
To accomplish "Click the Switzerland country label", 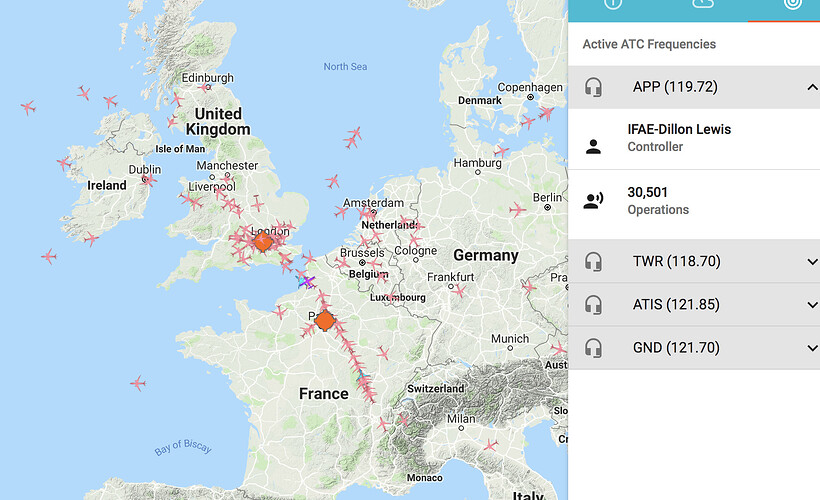I will click(x=436, y=389).
